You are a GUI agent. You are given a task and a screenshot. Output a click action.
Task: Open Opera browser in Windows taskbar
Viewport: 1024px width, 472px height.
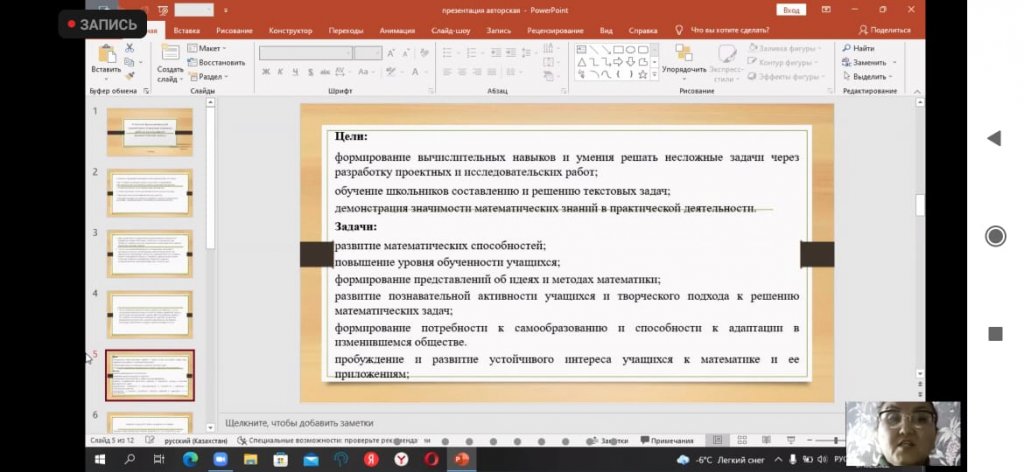[431, 460]
